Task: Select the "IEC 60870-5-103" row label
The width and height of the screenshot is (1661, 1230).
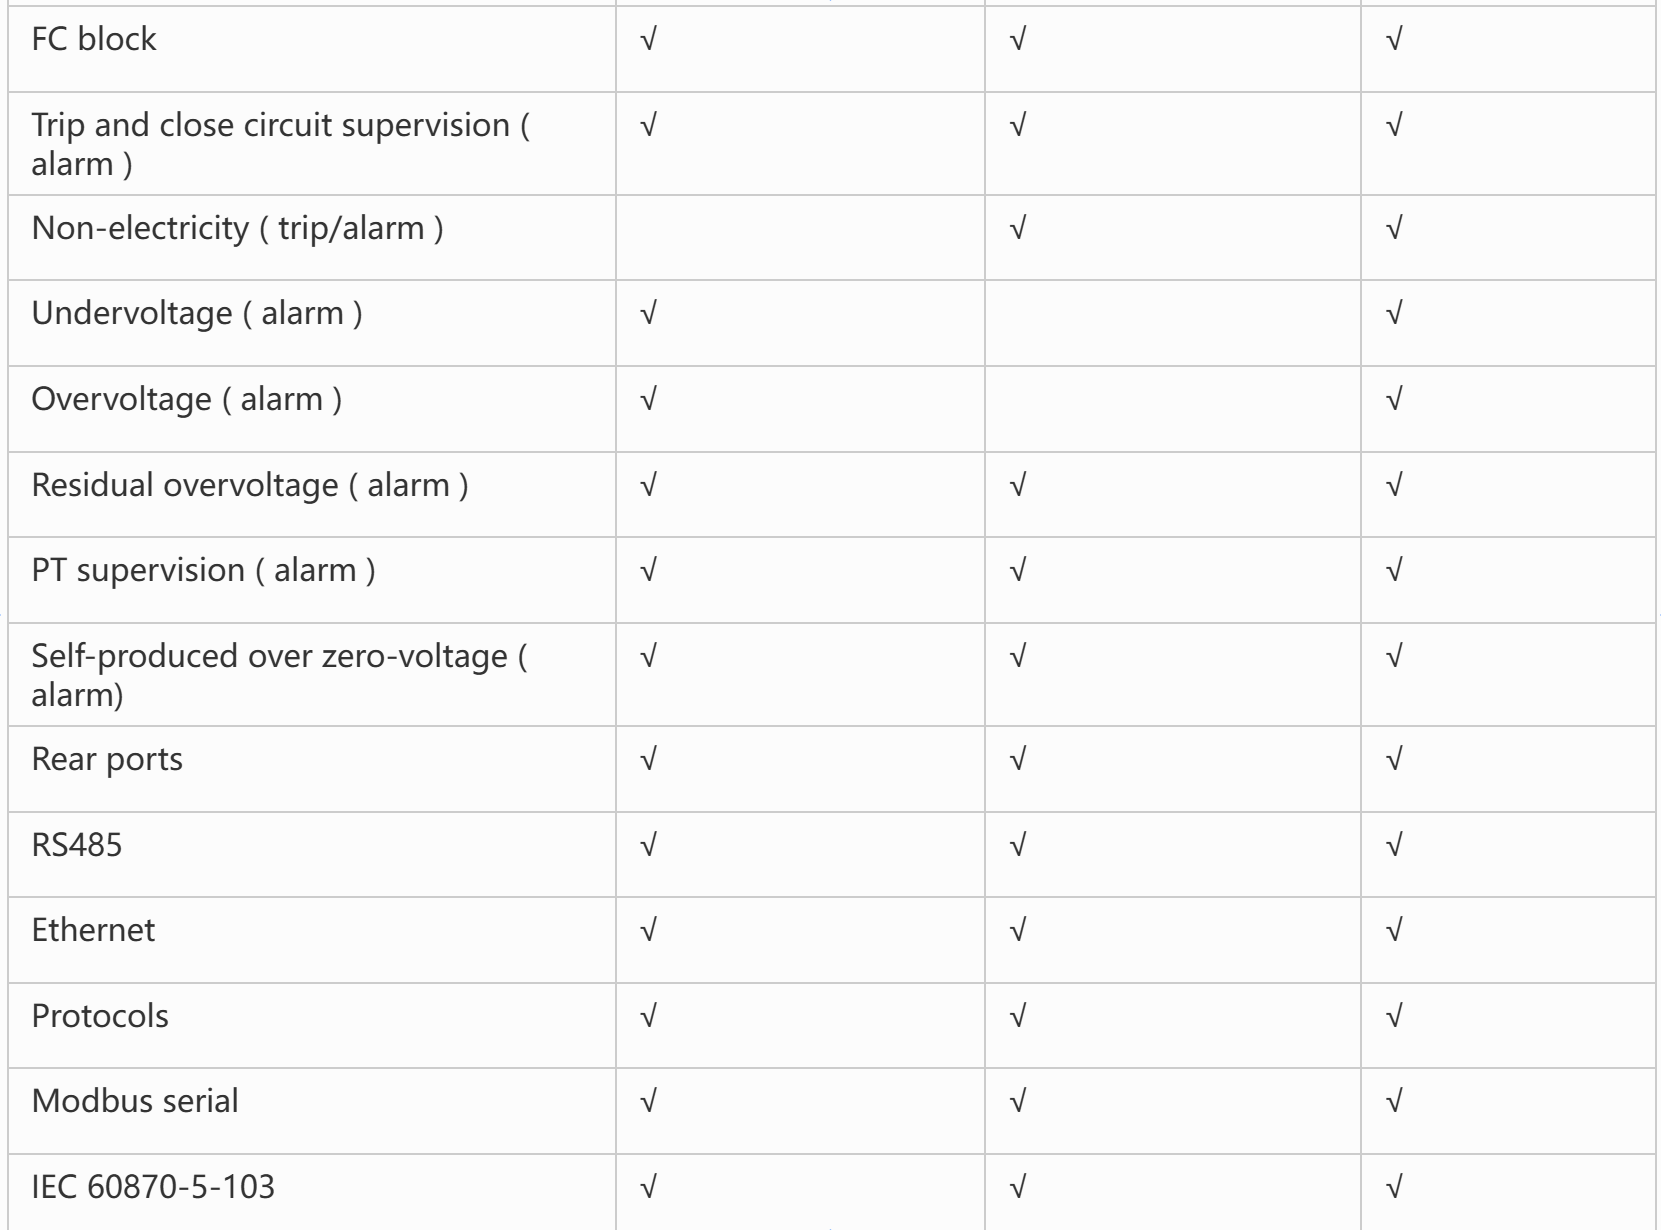Action: coord(153,1188)
